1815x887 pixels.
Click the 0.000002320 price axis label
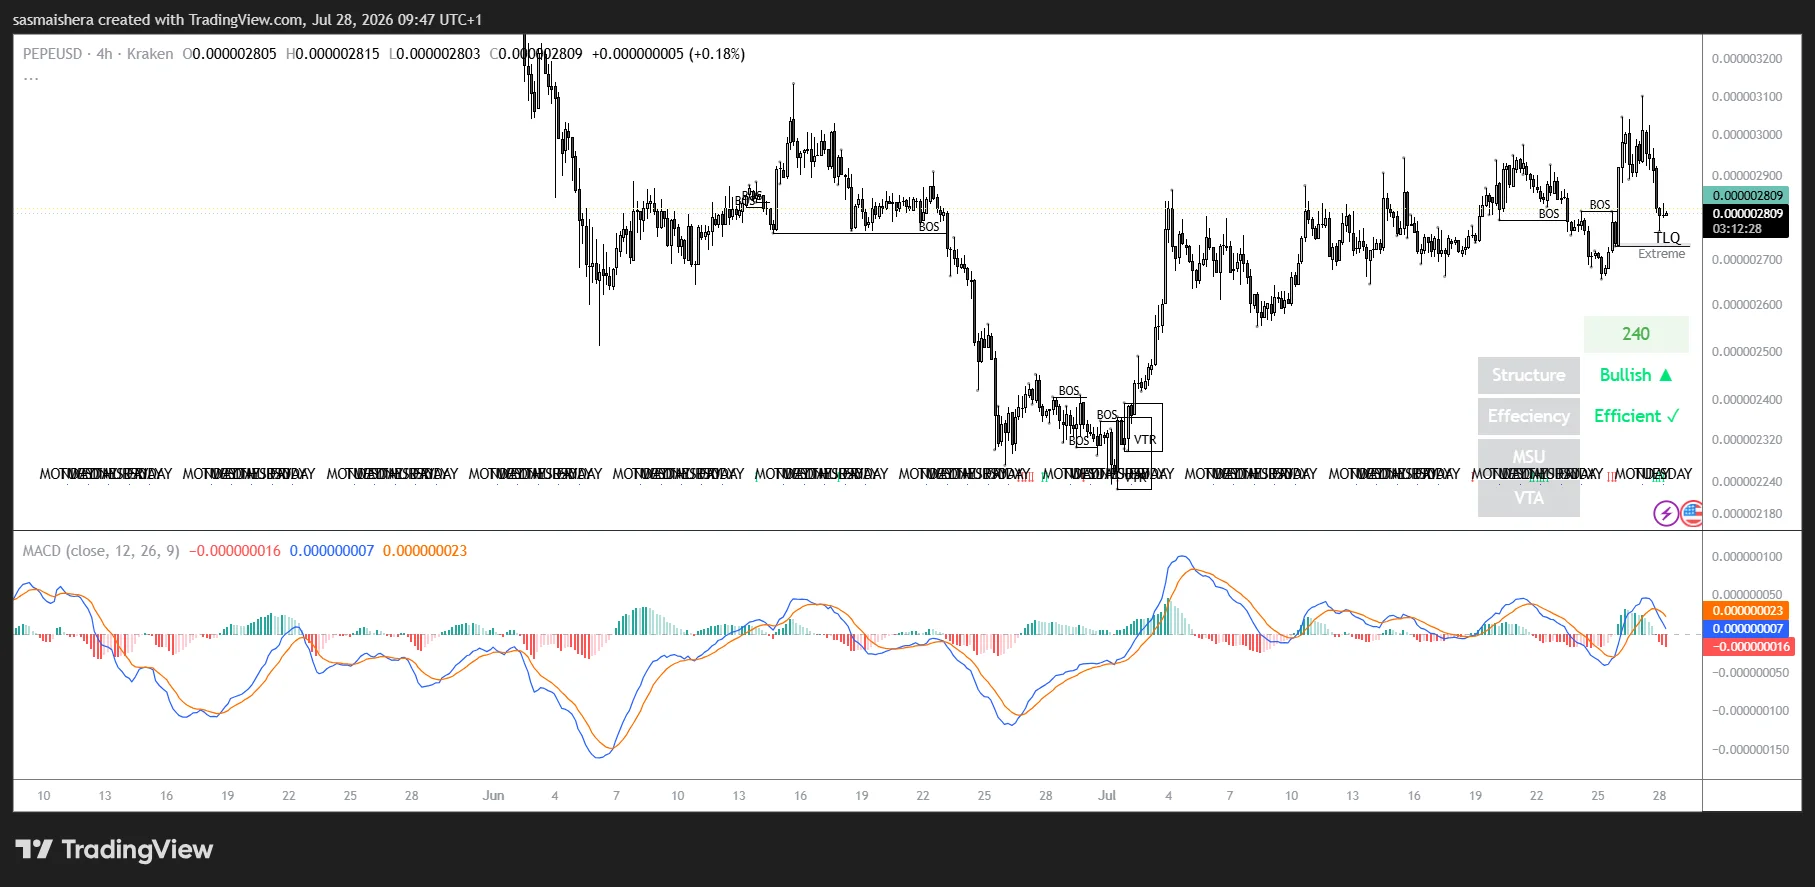coord(1747,440)
